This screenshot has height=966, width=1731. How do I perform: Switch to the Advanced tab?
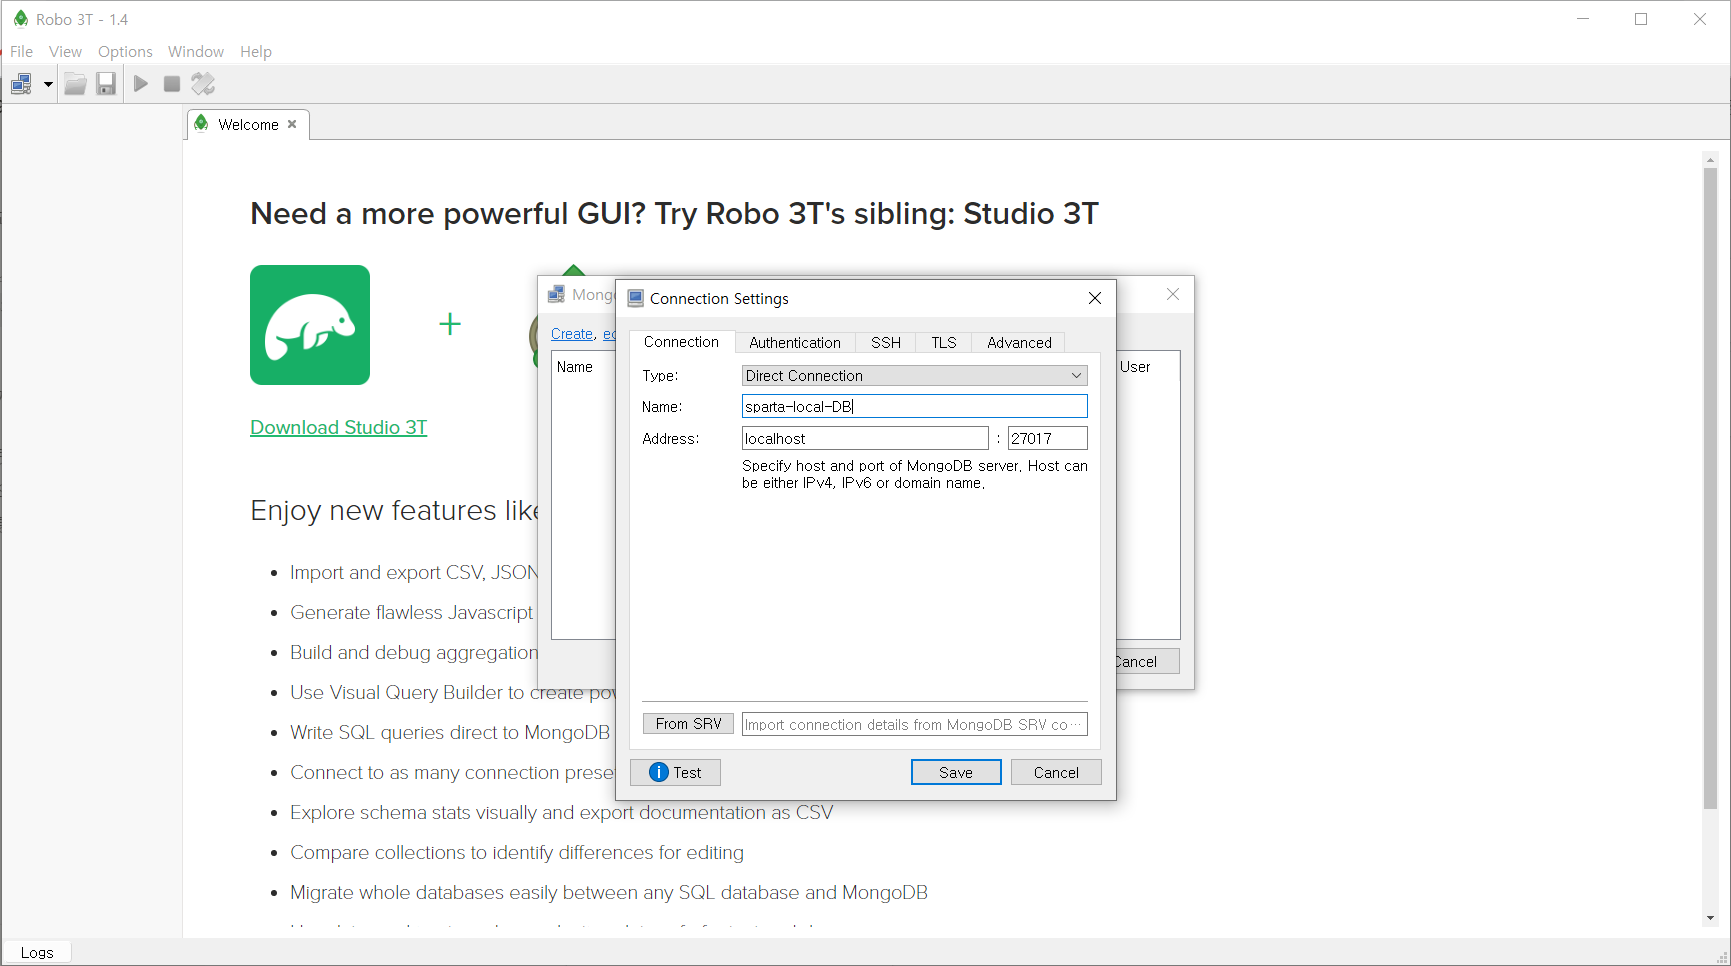tap(1019, 342)
